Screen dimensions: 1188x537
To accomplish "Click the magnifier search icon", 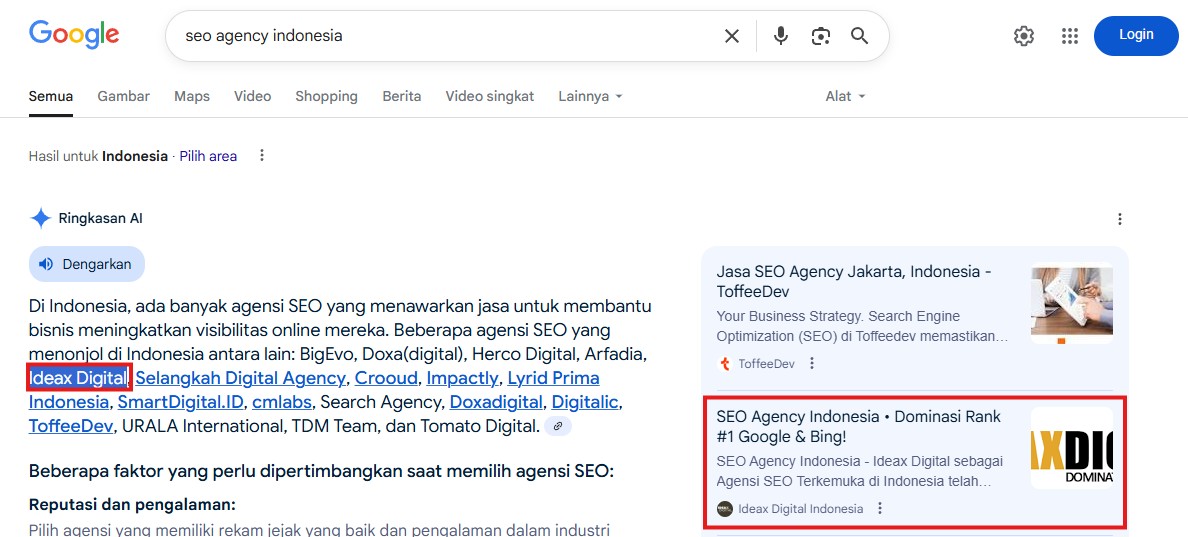I will point(859,36).
